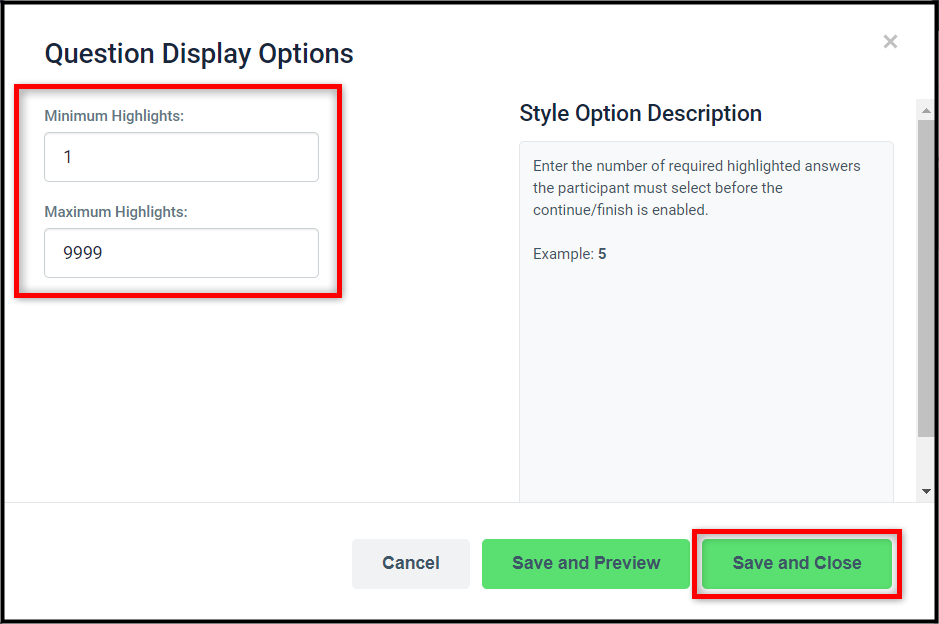
Task: Click the Maximum Highlights label
Action: click(116, 212)
